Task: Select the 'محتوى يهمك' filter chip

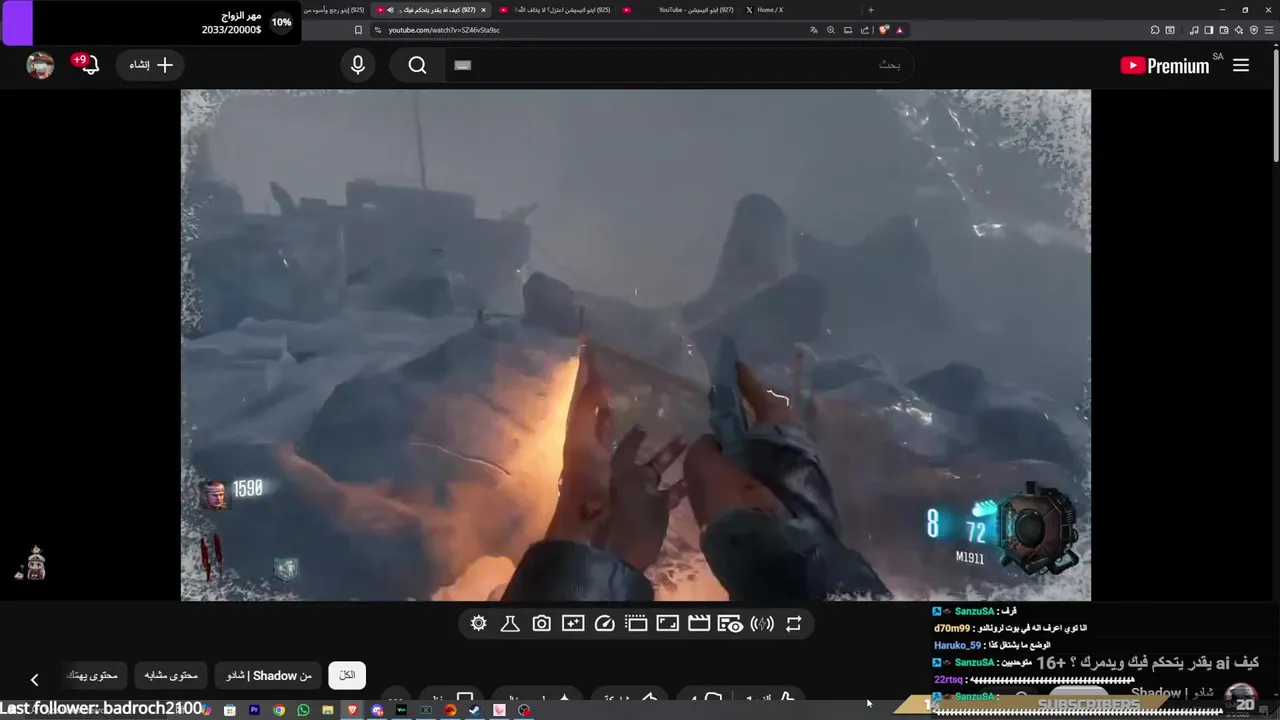Action: (92, 676)
